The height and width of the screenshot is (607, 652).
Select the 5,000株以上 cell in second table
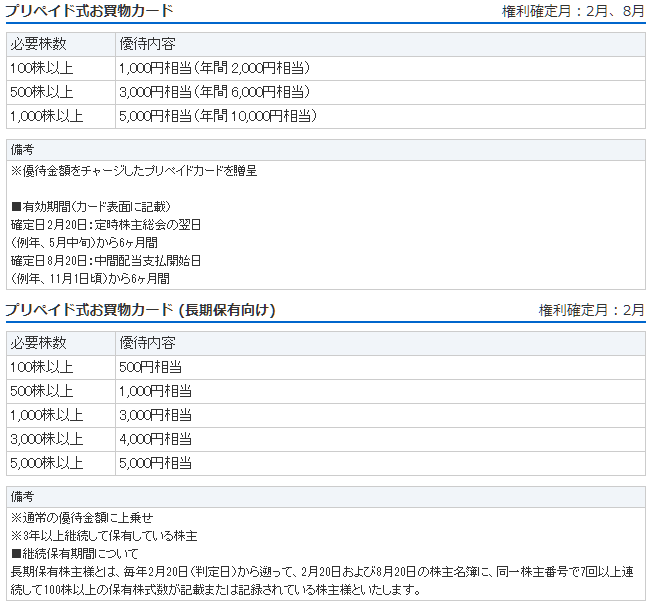[x=61, y=464]
